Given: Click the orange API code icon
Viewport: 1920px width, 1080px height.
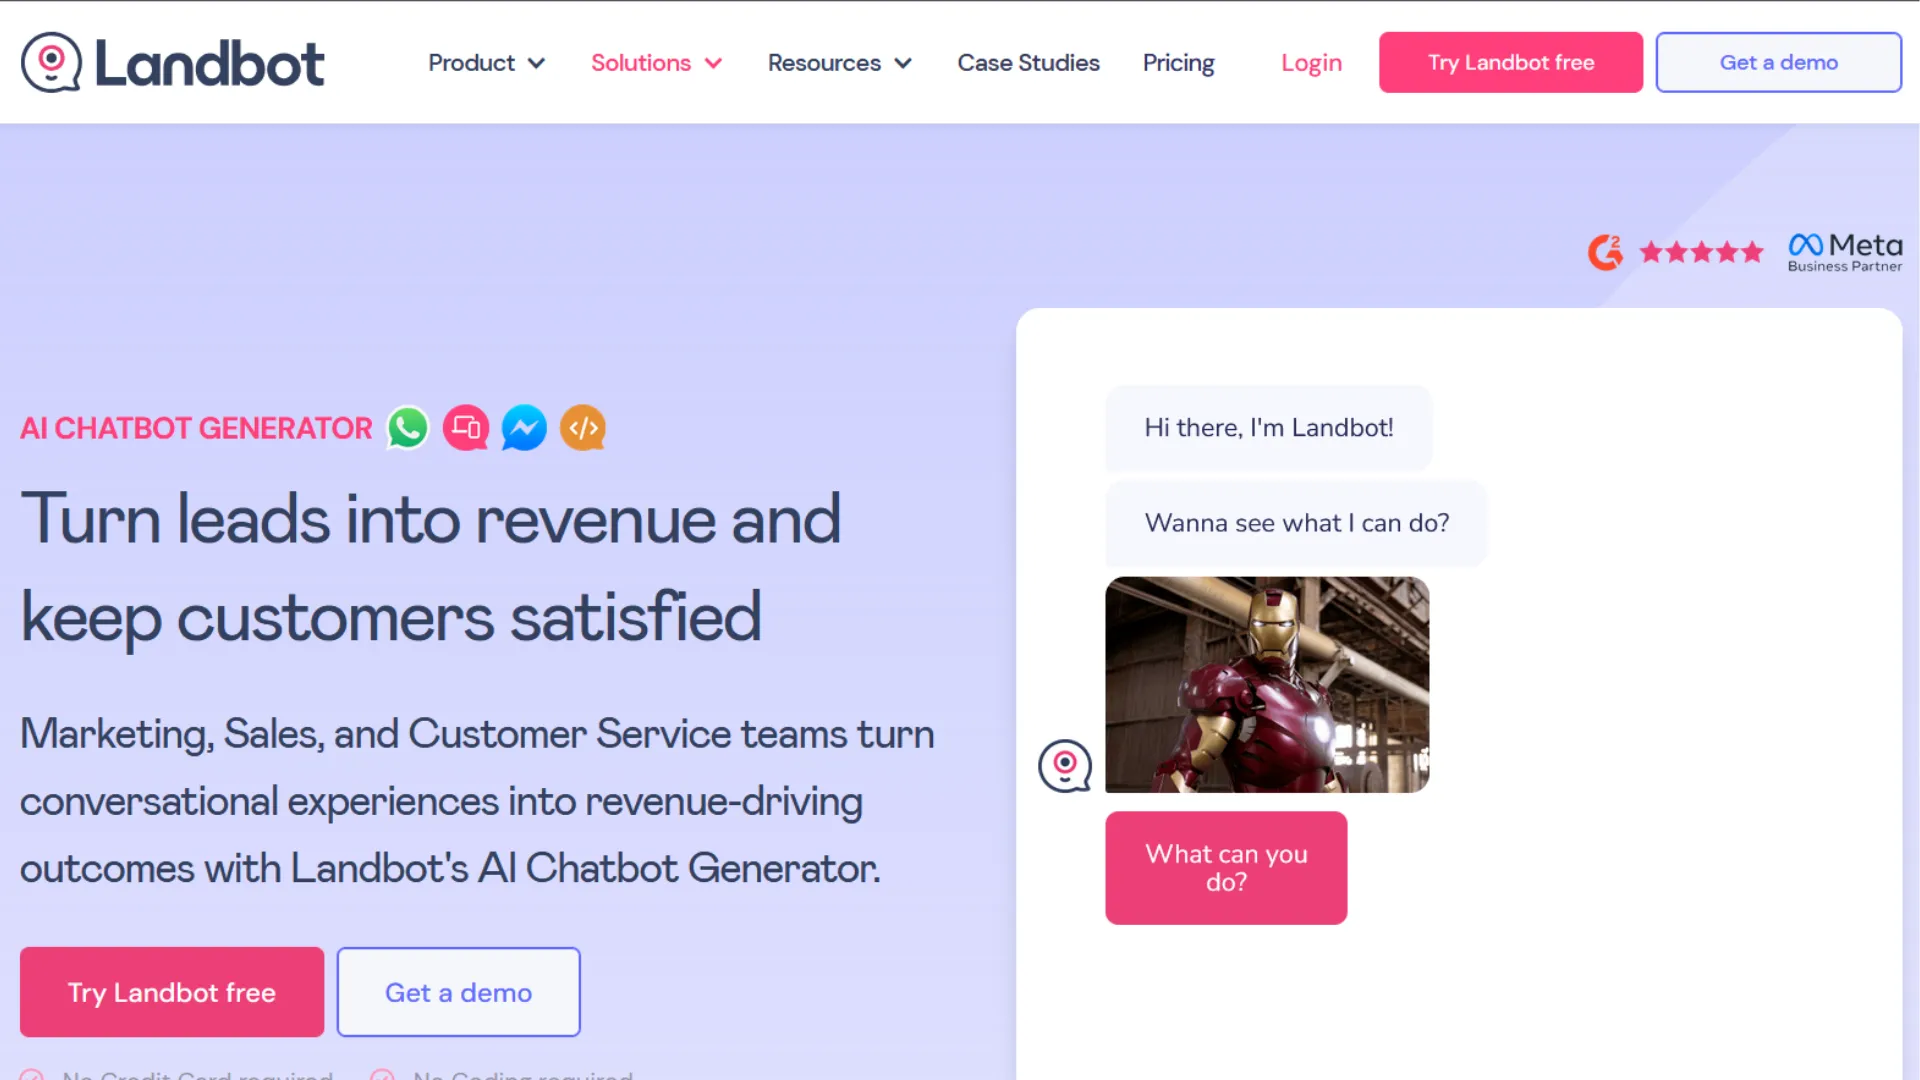Looking at the screenshot, I should click(x=583, y=428).
